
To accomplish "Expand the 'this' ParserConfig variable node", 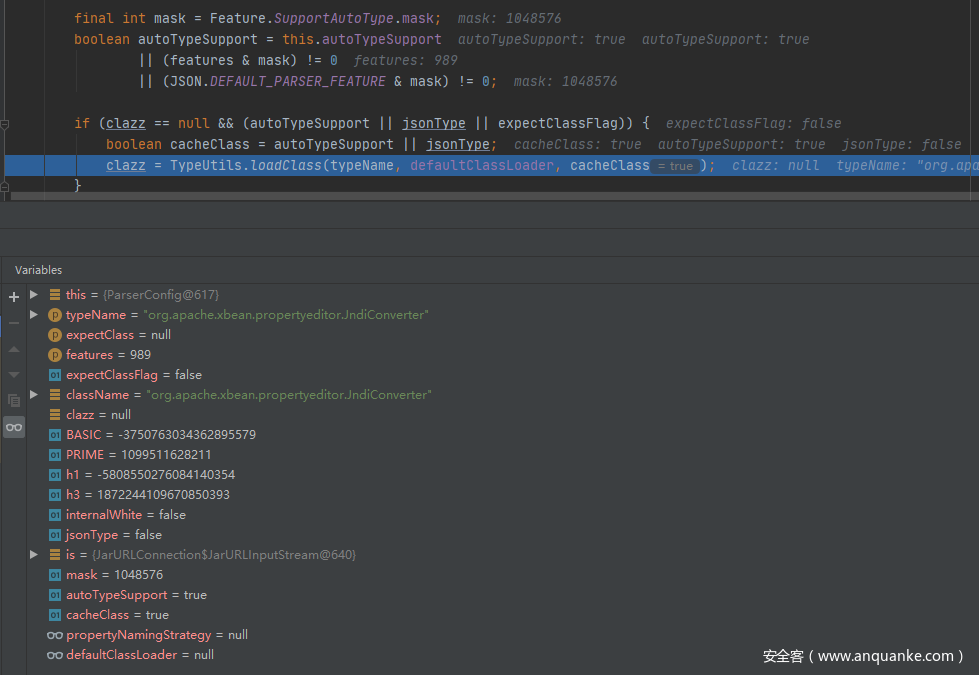I will click(x=34, y=294).
